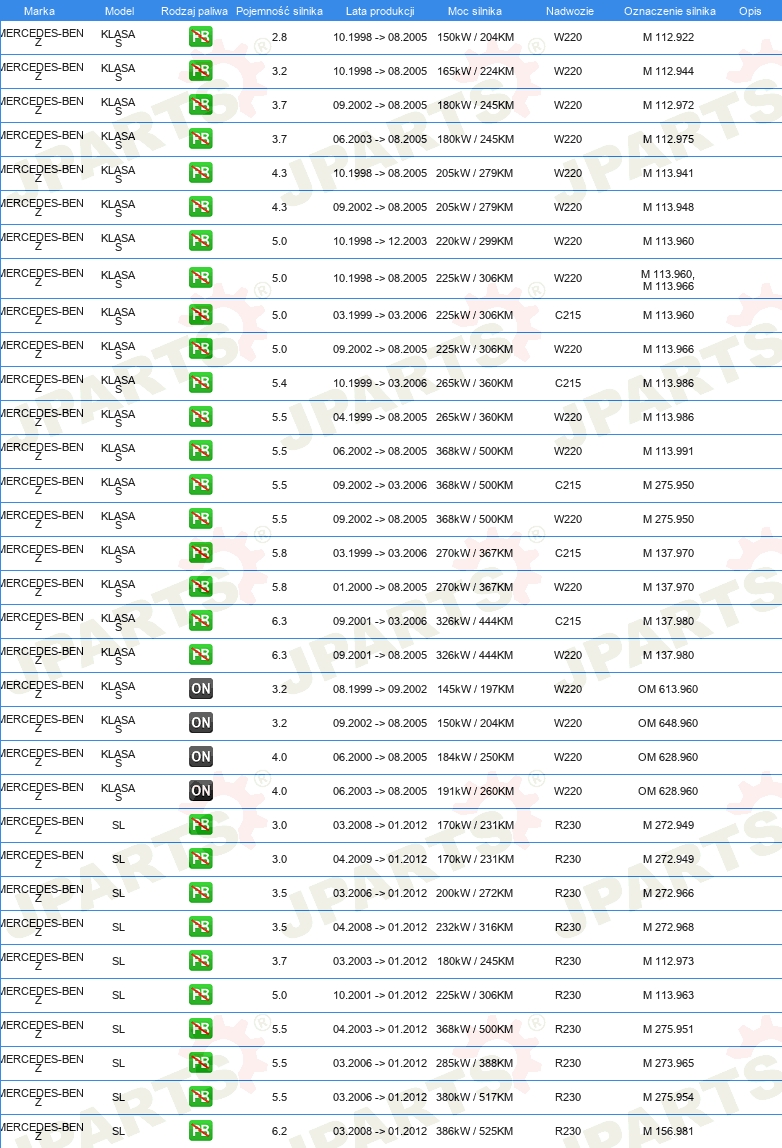This screenshot has height=1148, width=782.
Task: Click the petrol icon in the M 113.941 row
Action: click(x=201, y=173)
